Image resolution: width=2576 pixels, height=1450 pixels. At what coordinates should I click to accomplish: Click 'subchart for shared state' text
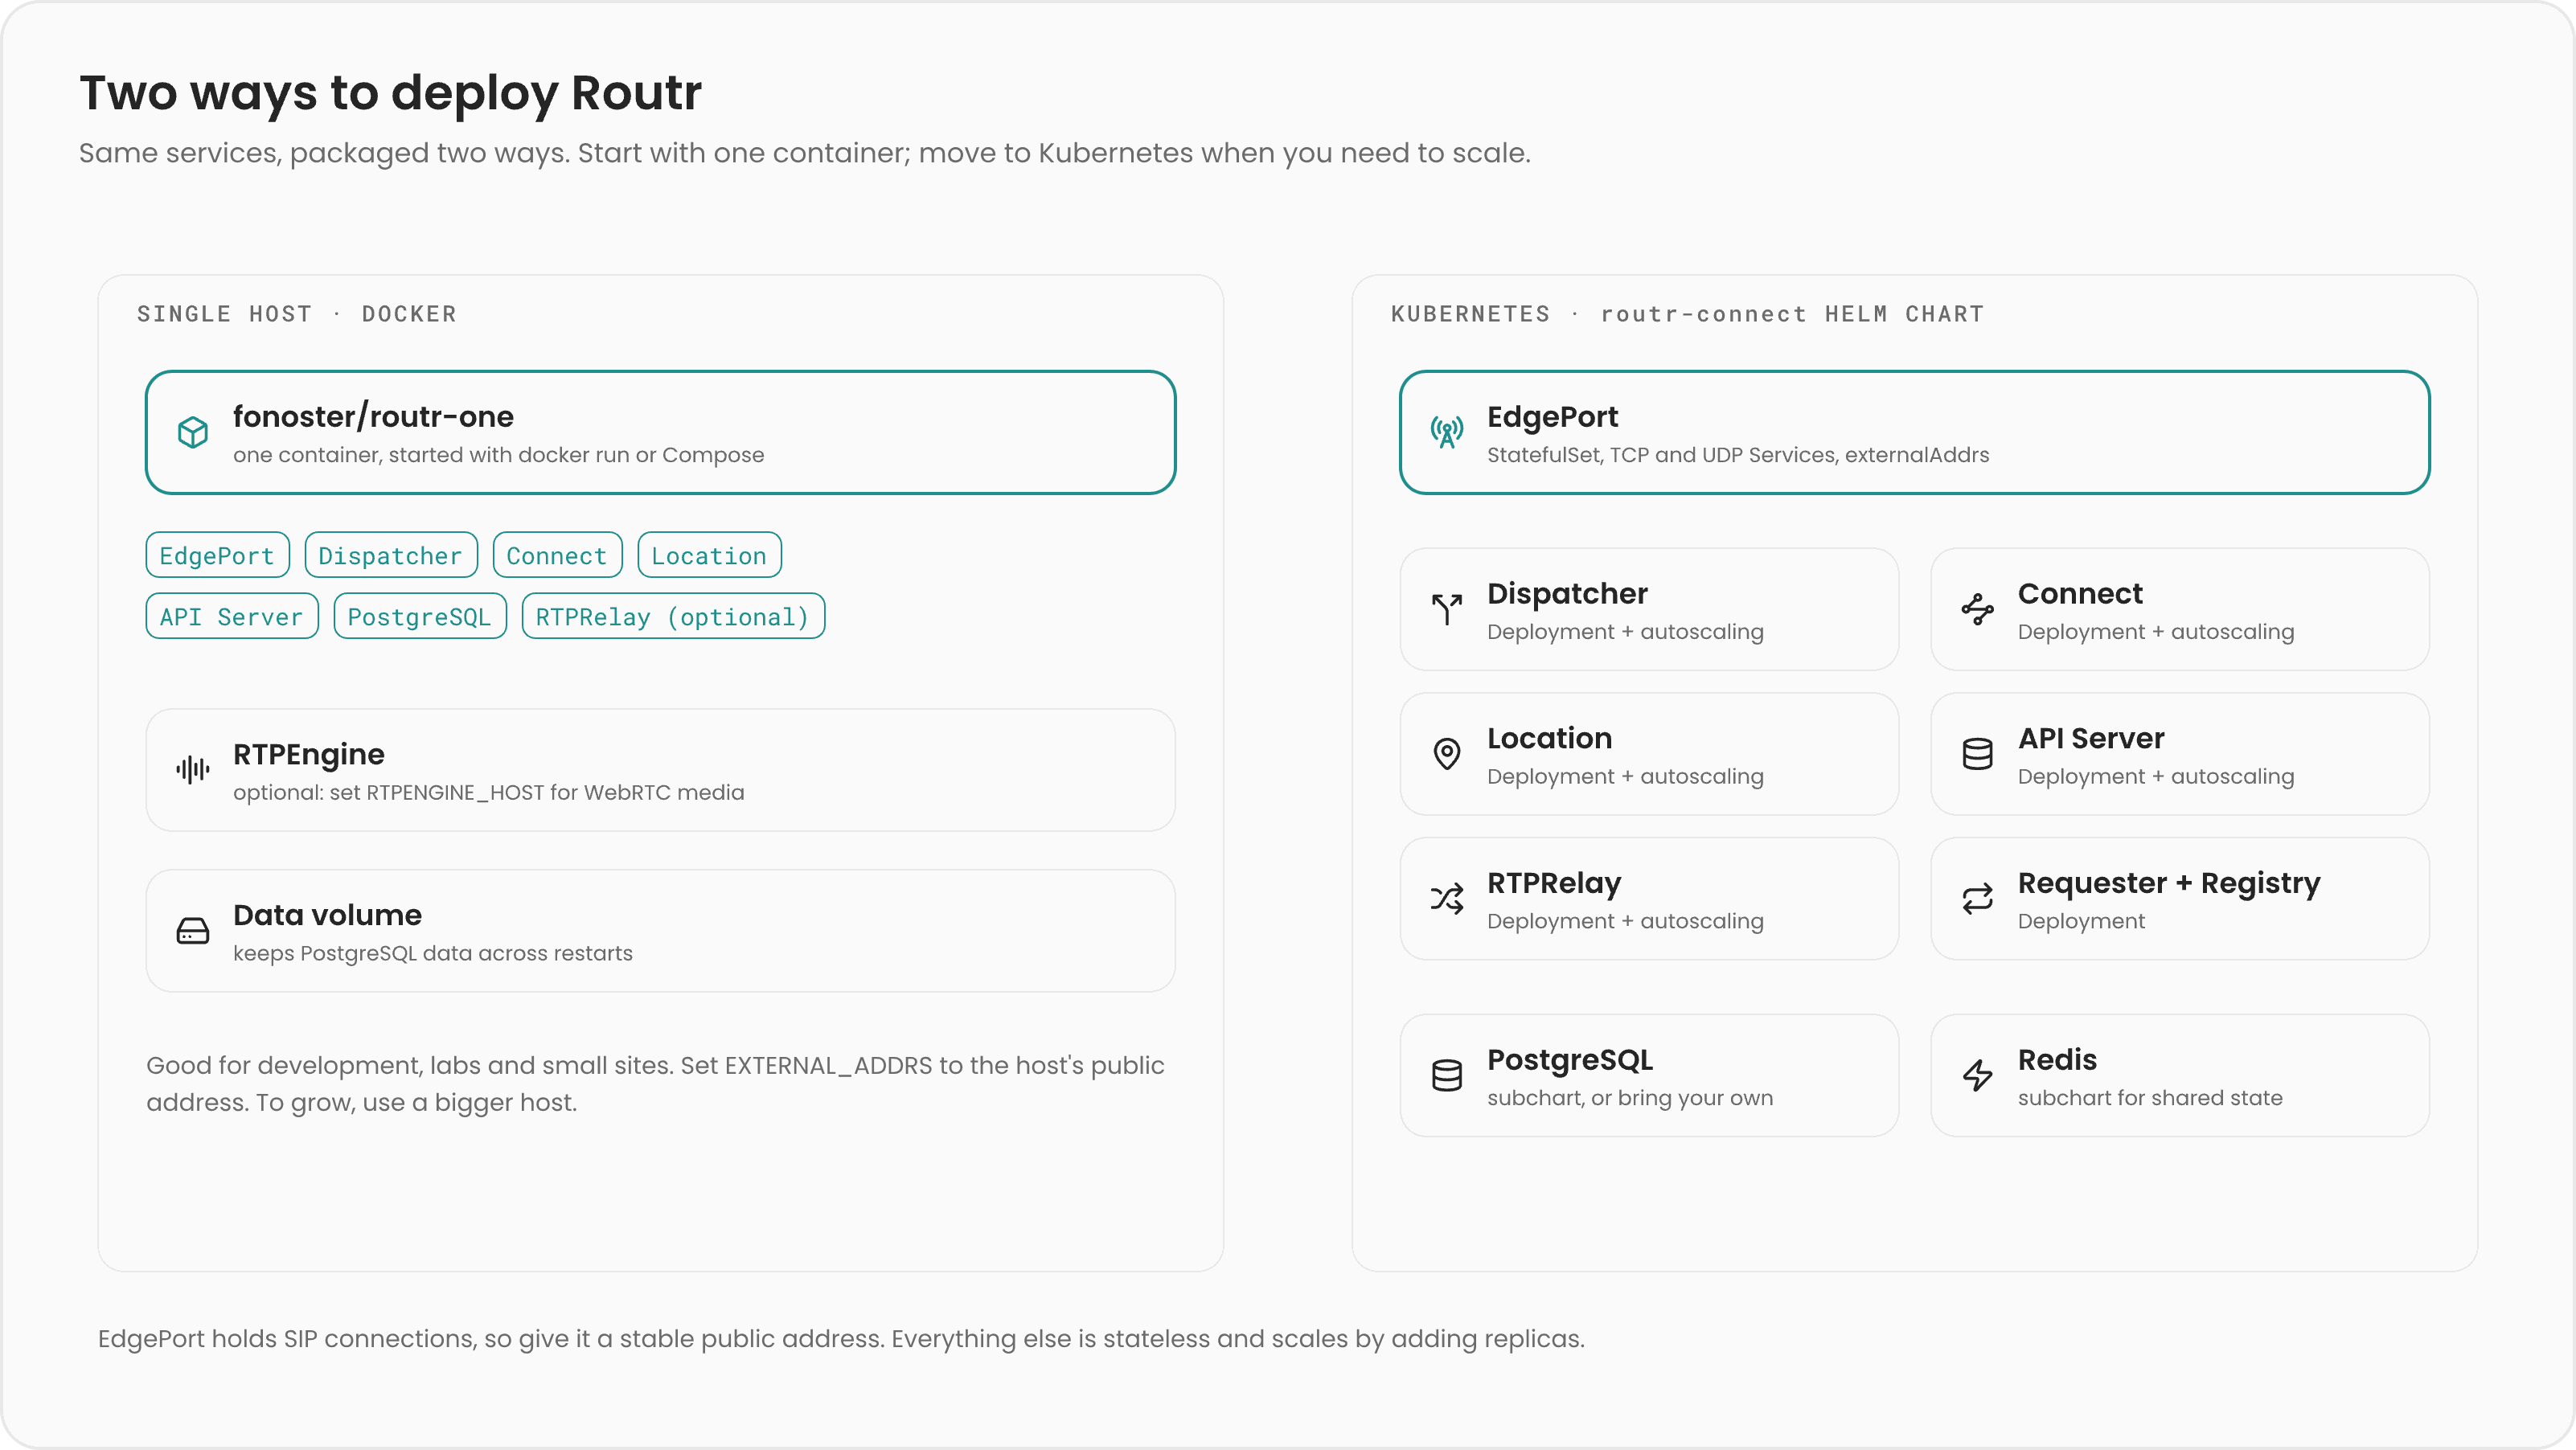tap(2150, 1098)
